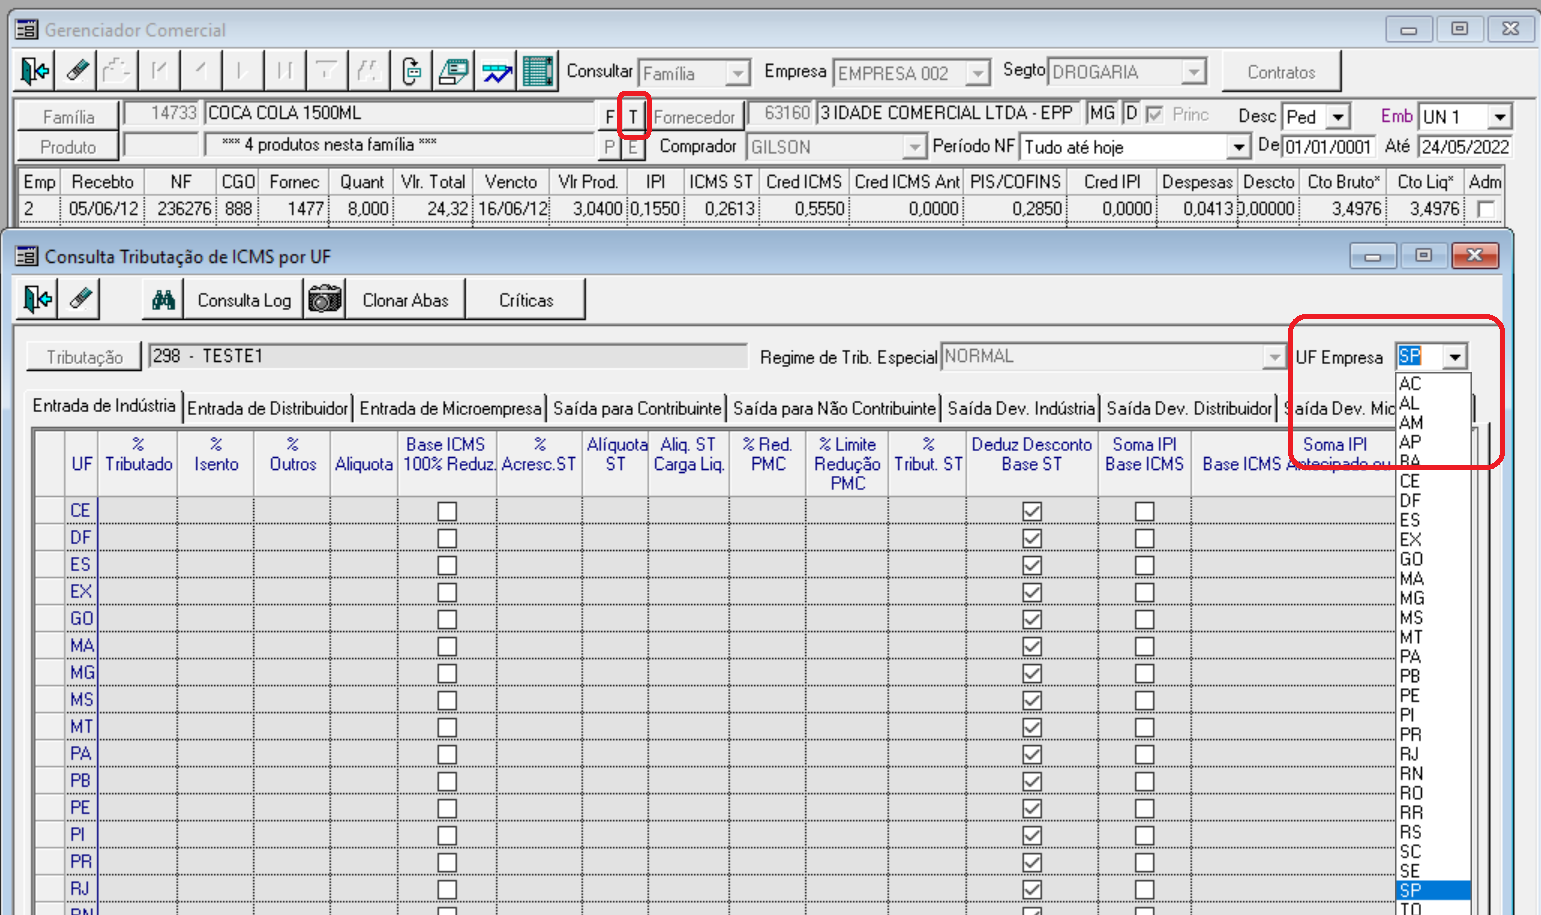
Task: Click the document transfer icon in main toolbar
Action: tap(411, 71)
